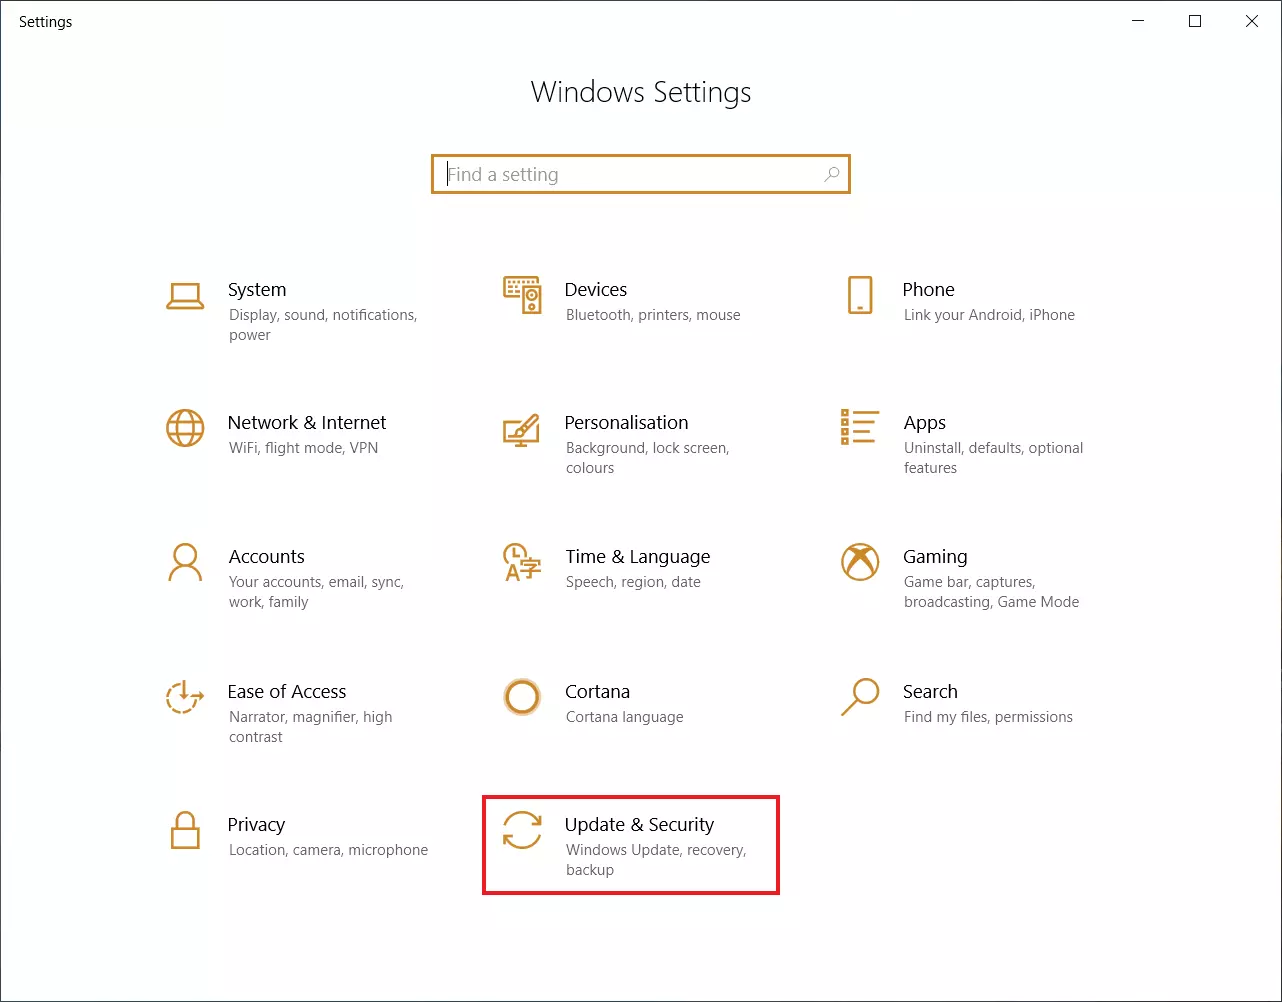Select the Search category heading
1282x1002 pixels.
(x=930, y=691)
